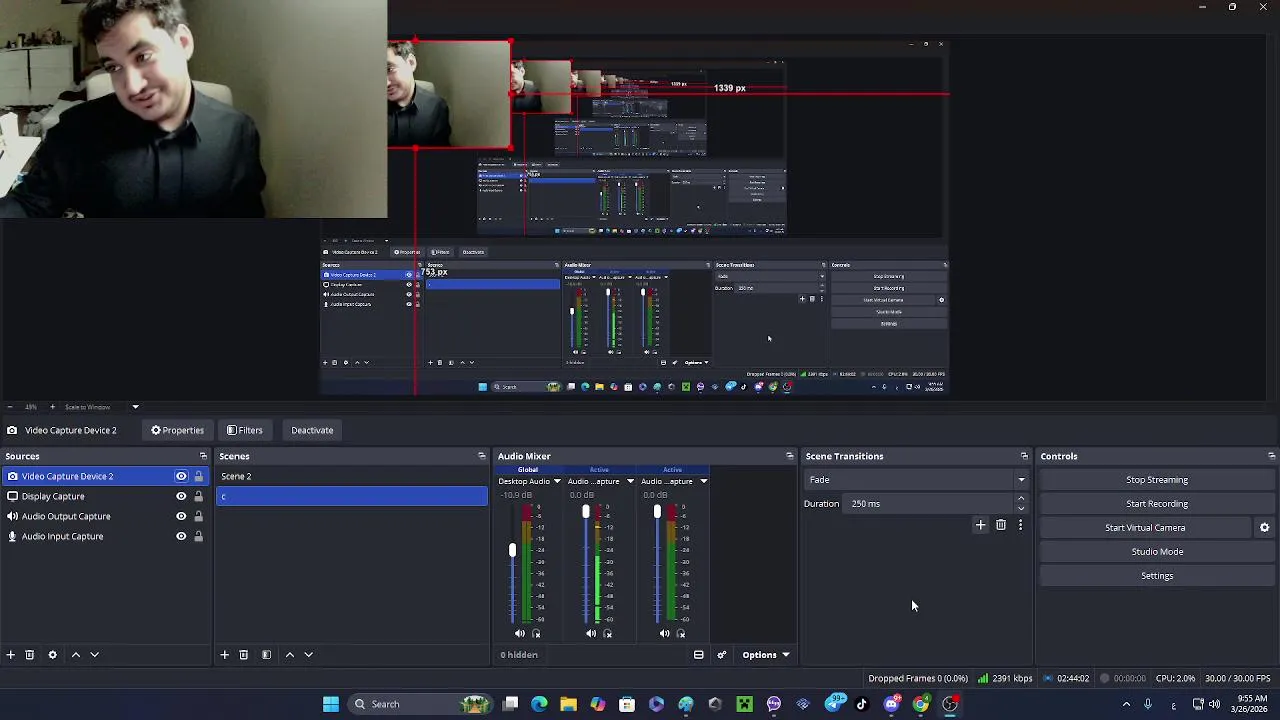Image resolution: width=1280 pixels, height=720 pixels.
Task: Click Desktop Audio volume slider handle
Action: click(x=512, y=550)
